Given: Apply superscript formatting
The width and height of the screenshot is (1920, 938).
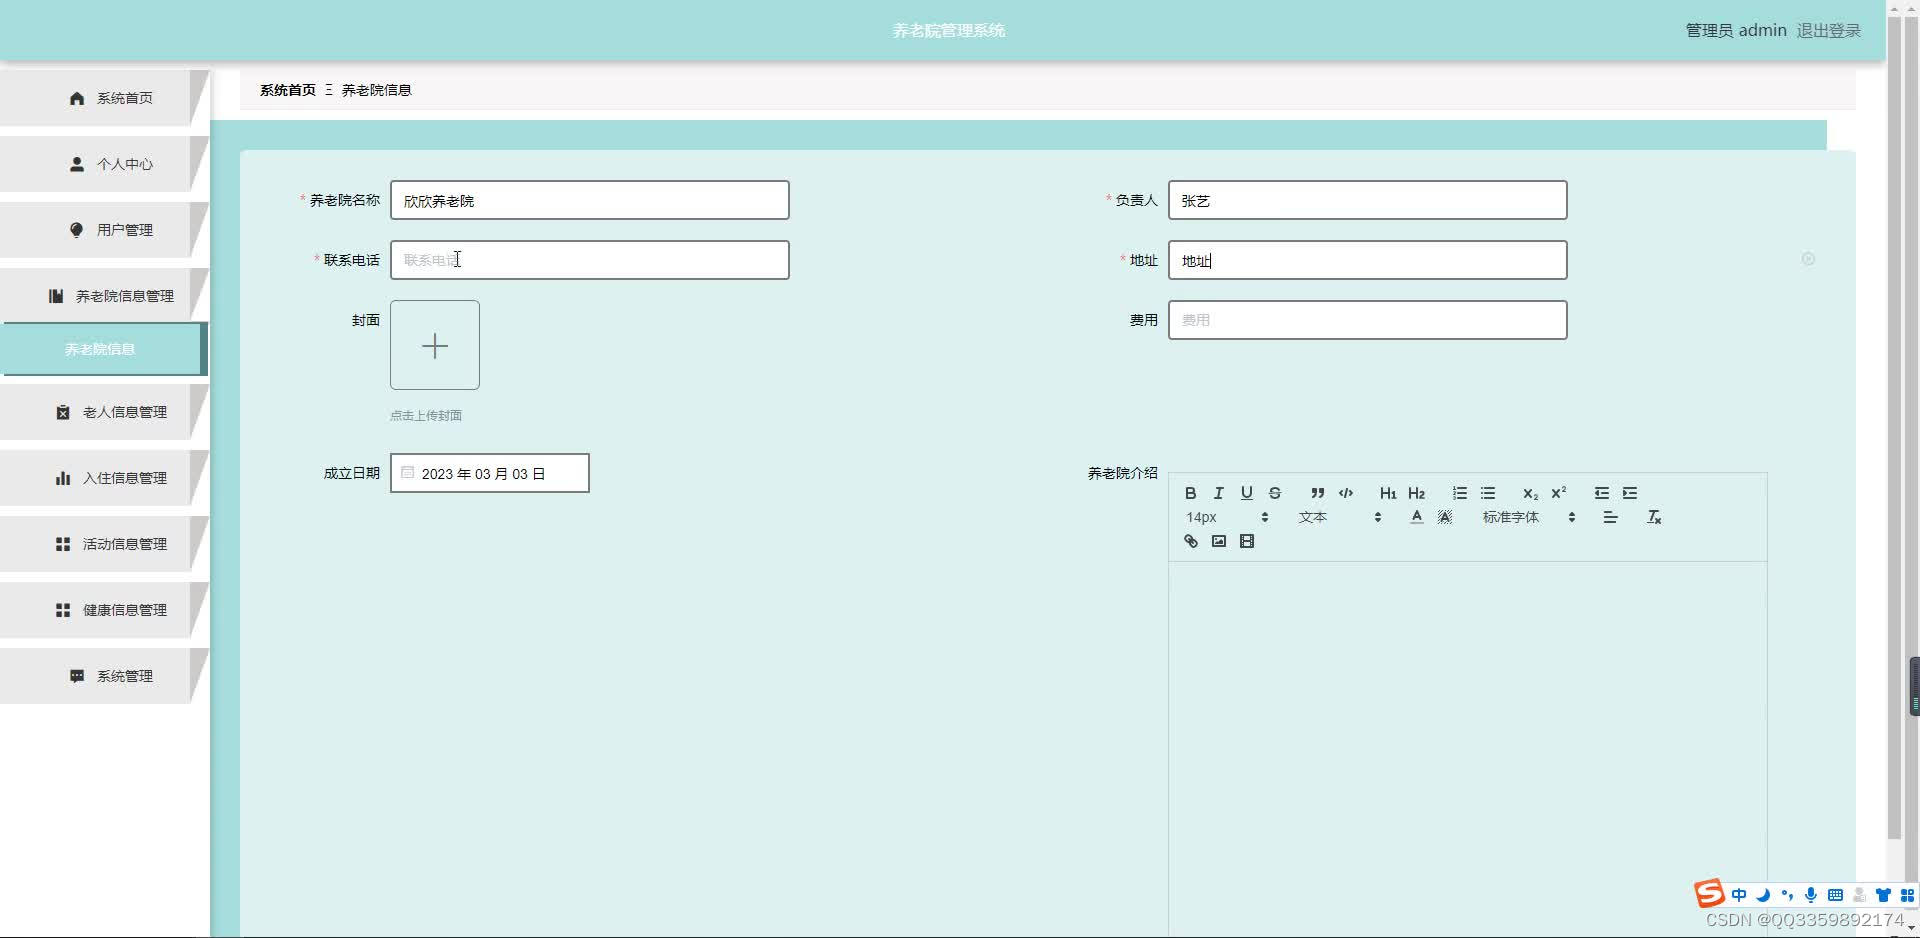Looking at the screenshot, I should pos(1558,493).
